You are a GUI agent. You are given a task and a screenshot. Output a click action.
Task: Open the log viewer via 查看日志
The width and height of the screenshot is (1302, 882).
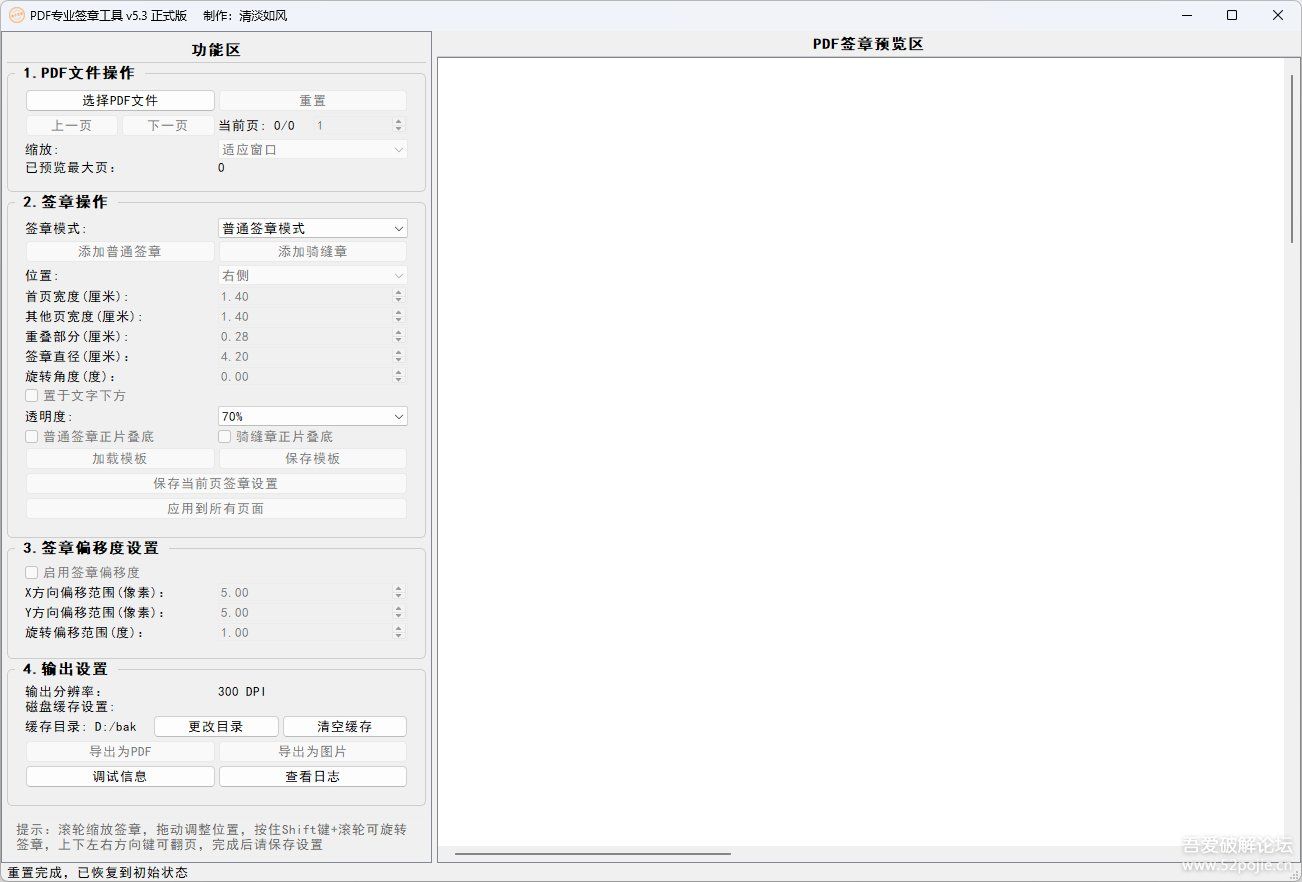(x=312, y=776)
